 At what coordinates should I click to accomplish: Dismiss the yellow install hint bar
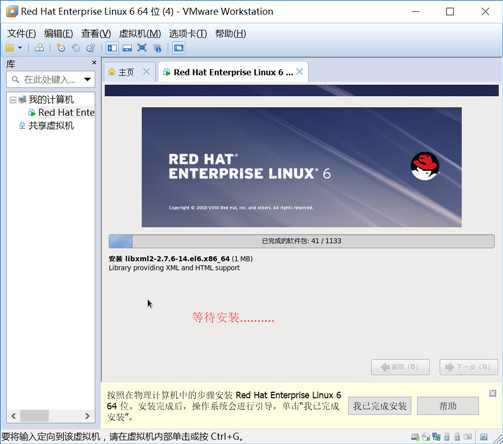[x=492, y=393]
